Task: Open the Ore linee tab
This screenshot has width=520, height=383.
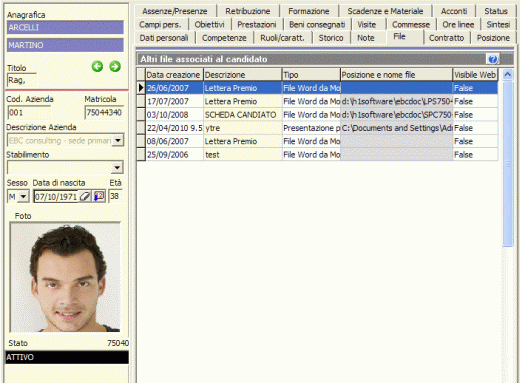Action: coord(458,25)
